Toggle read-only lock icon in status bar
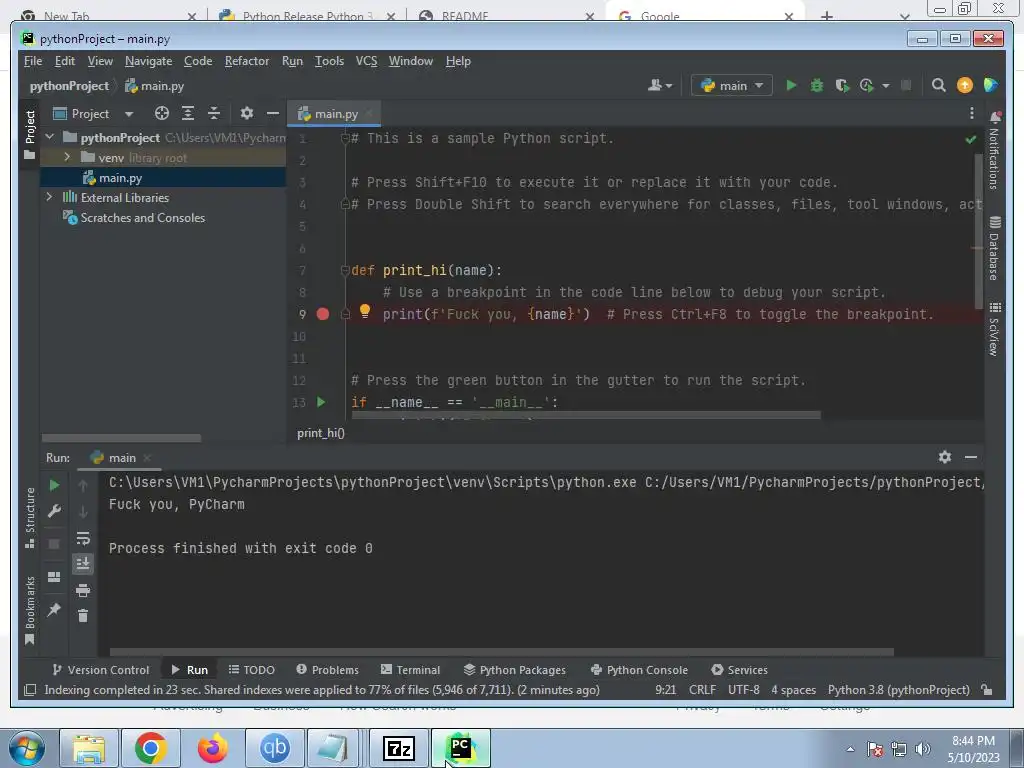This screenshot has width=1024, height=768. (x=987, y=690)
